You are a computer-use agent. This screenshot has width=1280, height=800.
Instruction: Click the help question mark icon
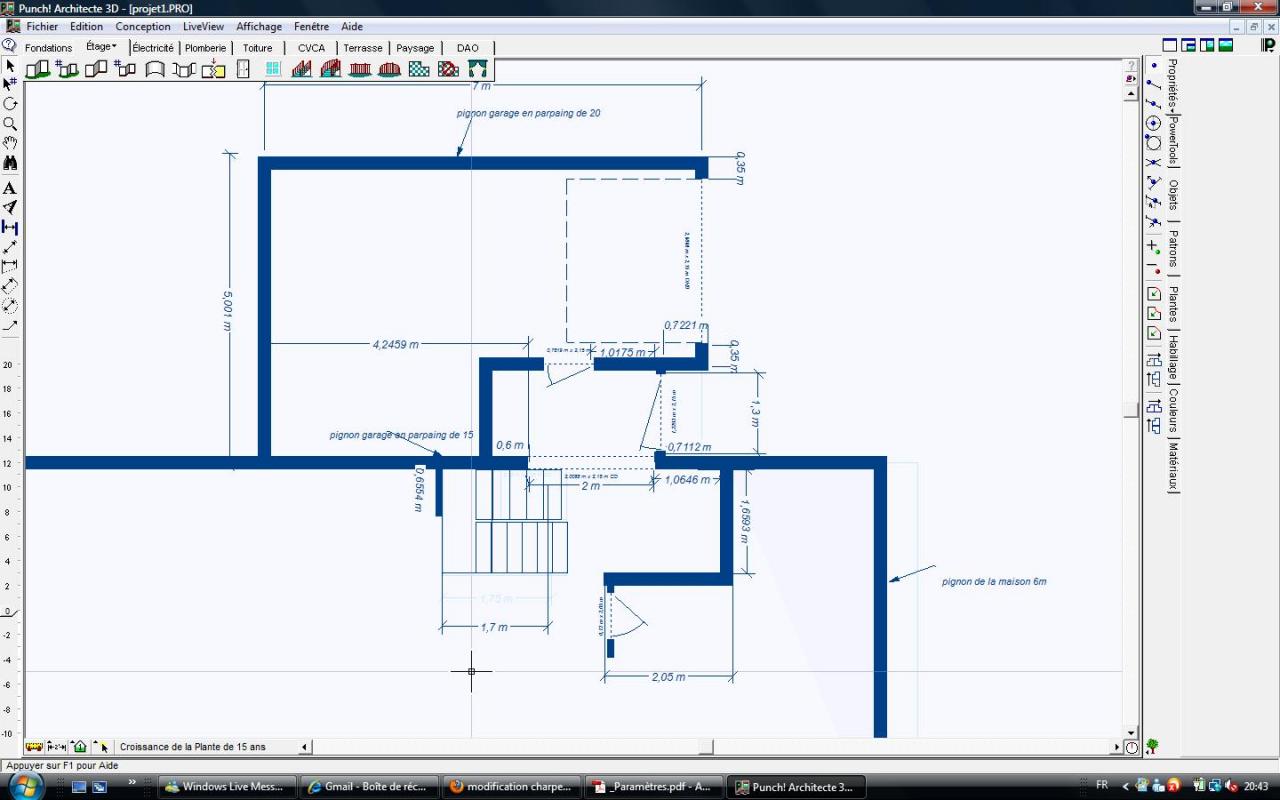pos(9,46)
